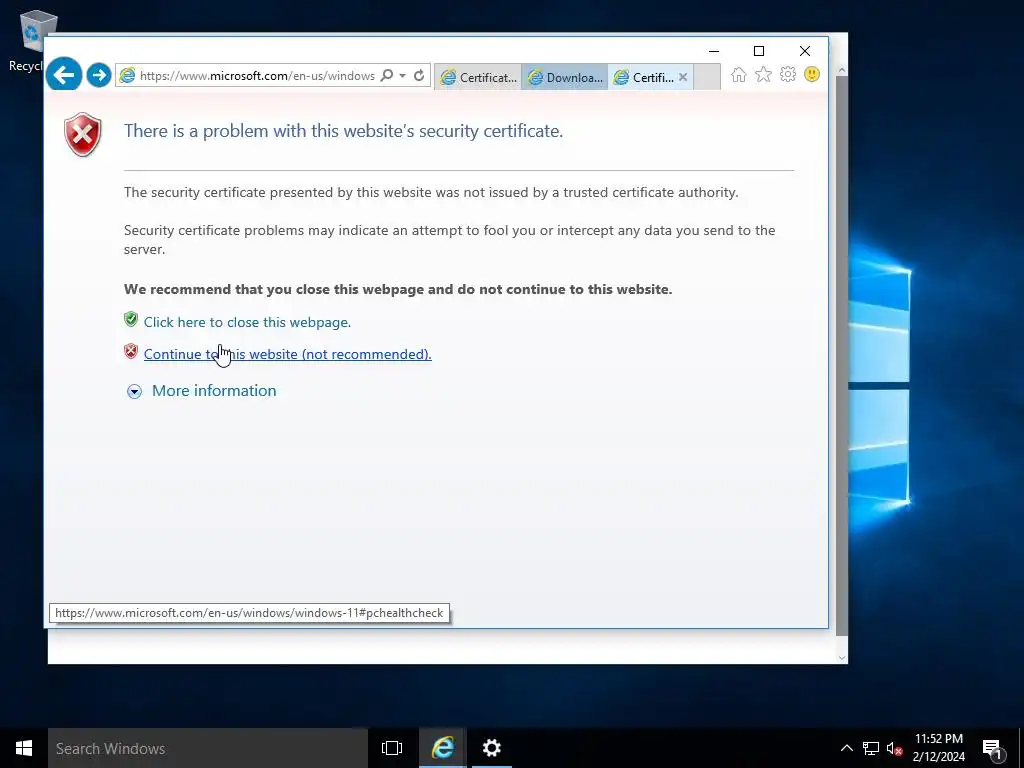Open Favorites star icon
Screen dimensions: 1024x768
(x=763, y=74)
